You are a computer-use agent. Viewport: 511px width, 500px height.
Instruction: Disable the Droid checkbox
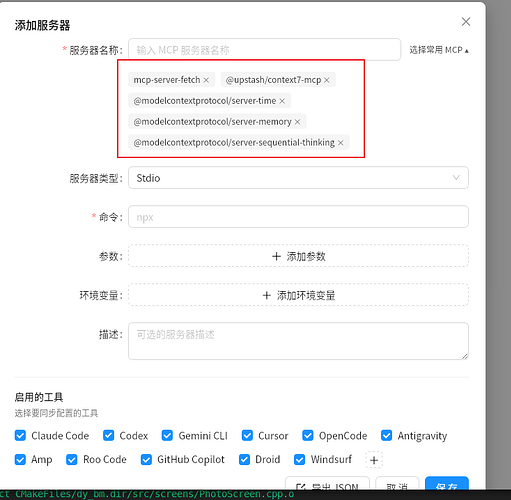click(x=245, y=459)
